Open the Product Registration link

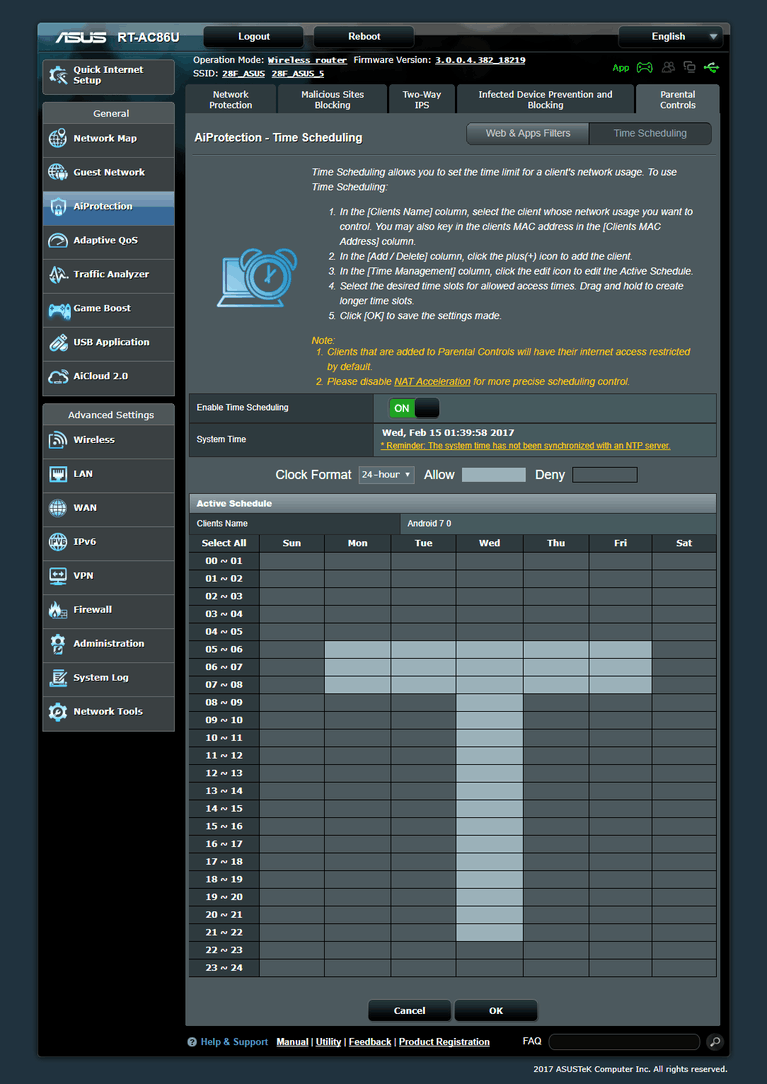click(x=444, y=1042)
